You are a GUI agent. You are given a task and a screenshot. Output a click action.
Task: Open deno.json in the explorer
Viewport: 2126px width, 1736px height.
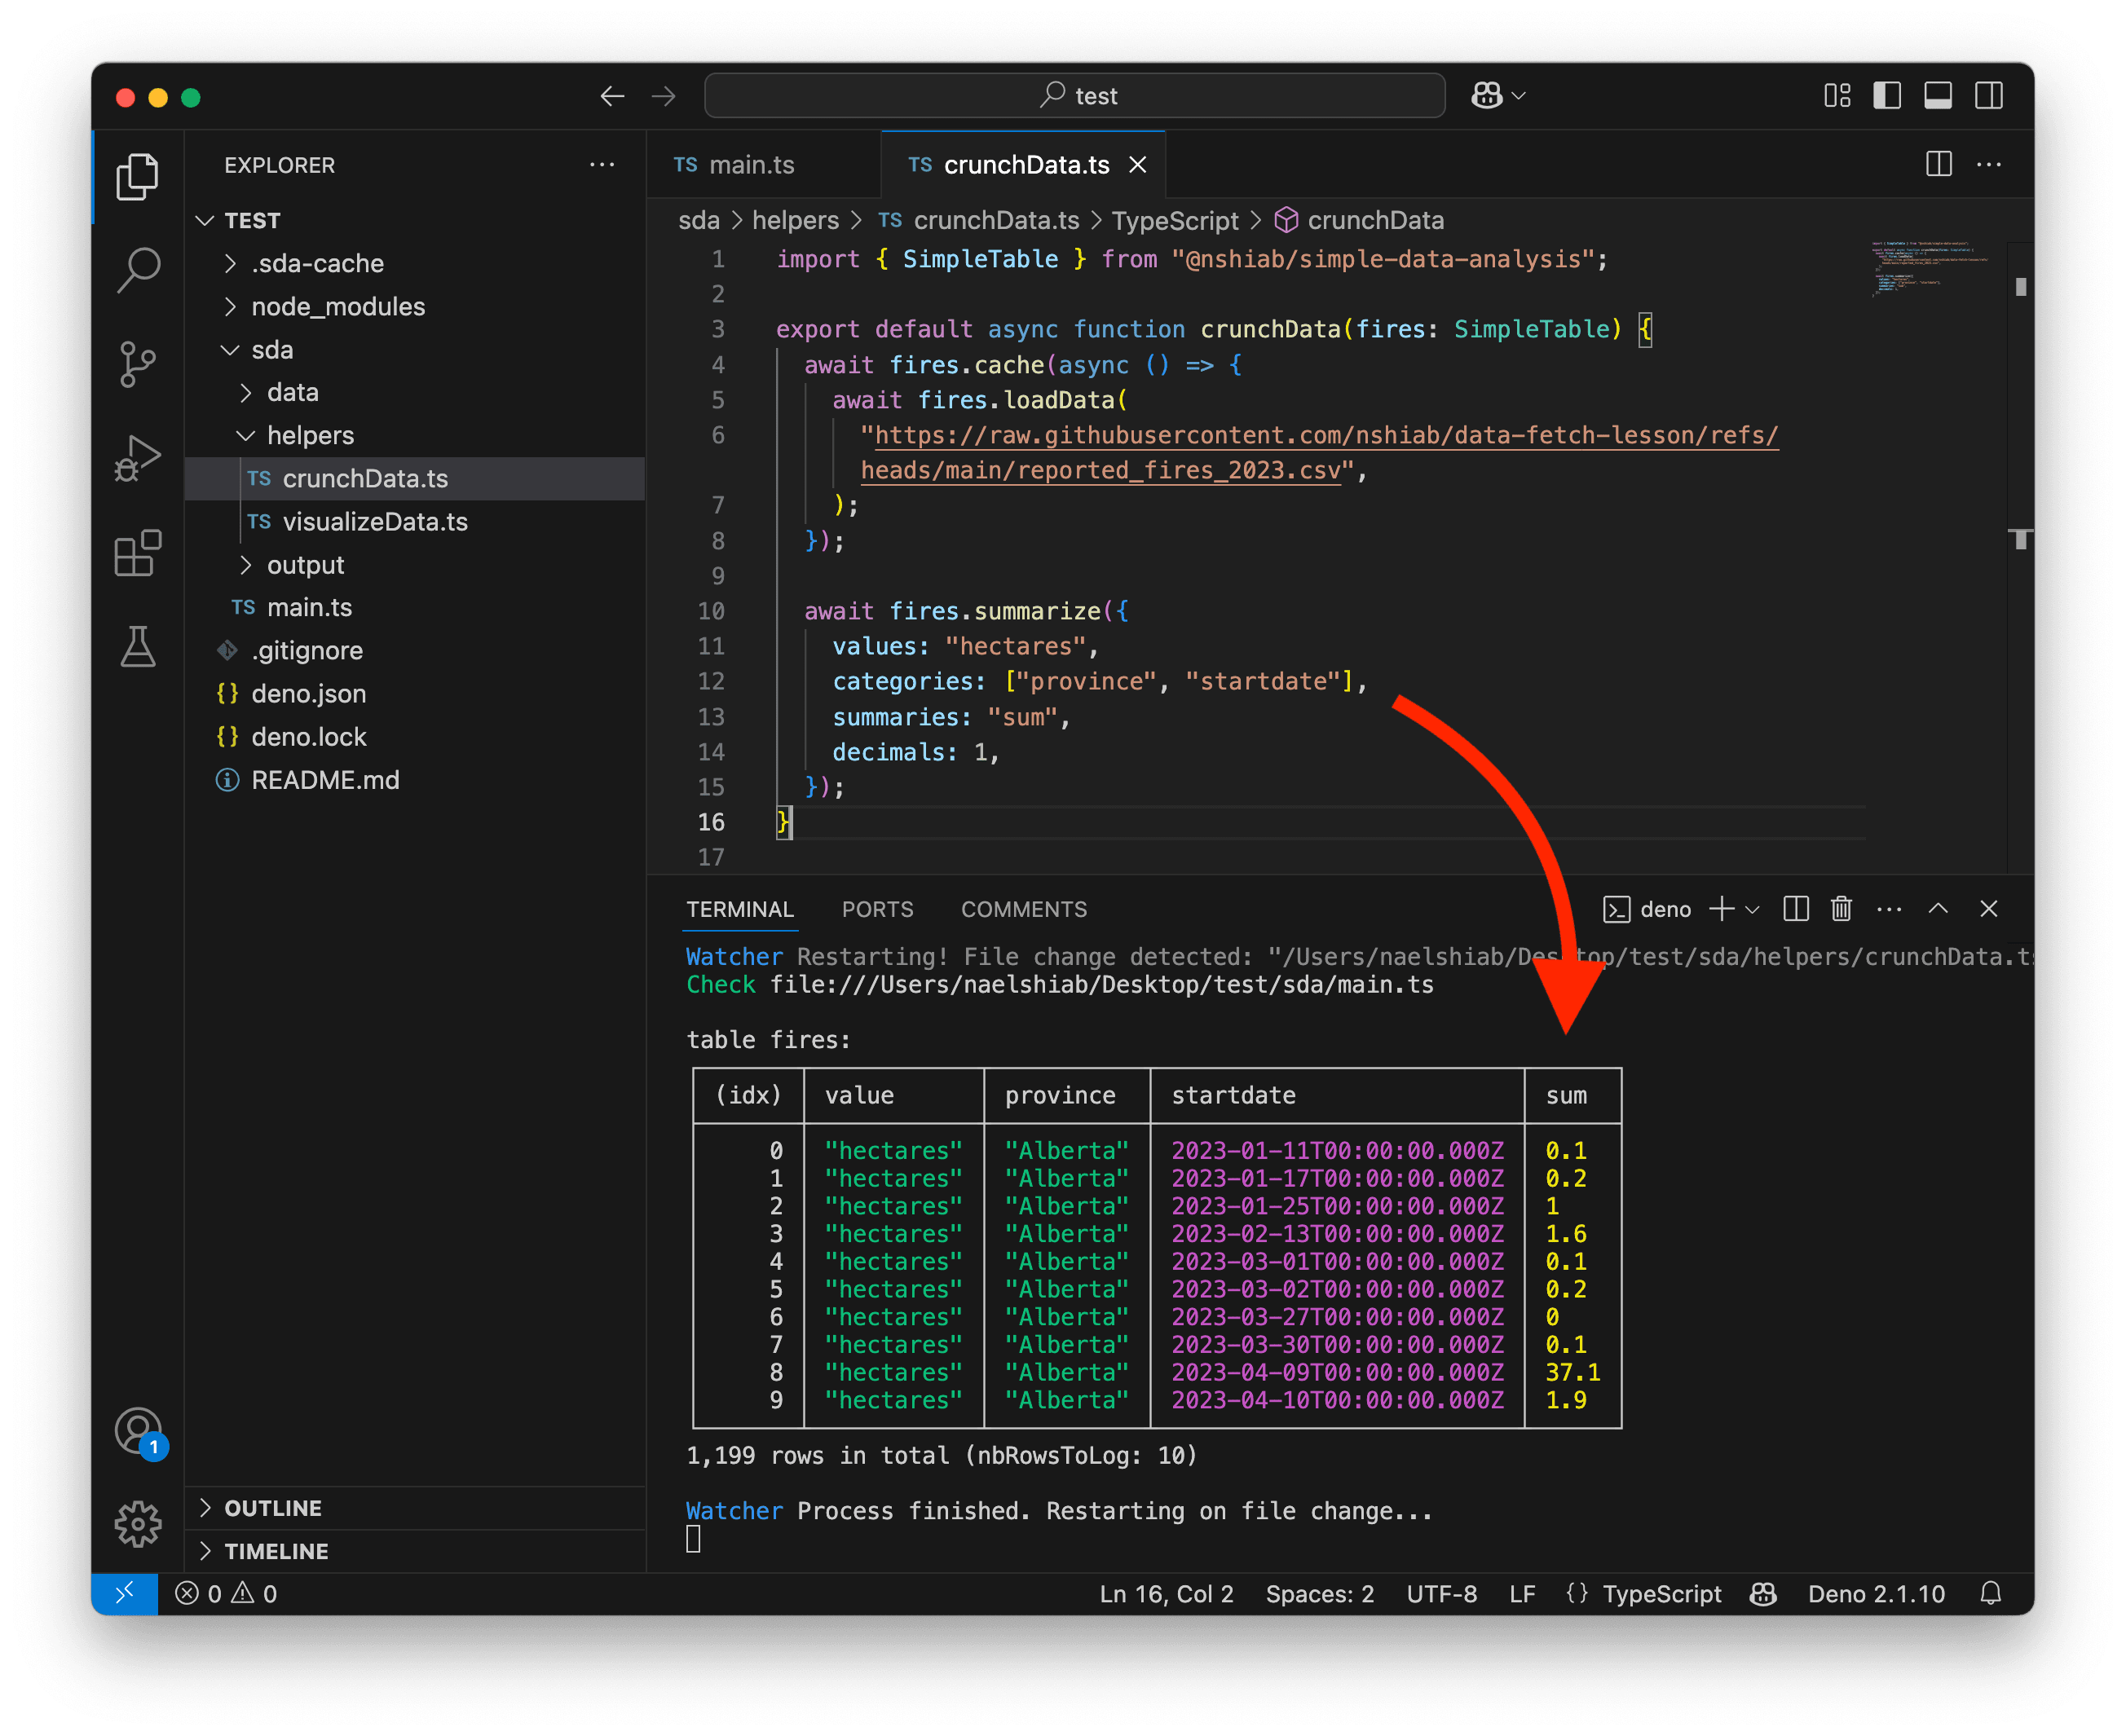415,693
